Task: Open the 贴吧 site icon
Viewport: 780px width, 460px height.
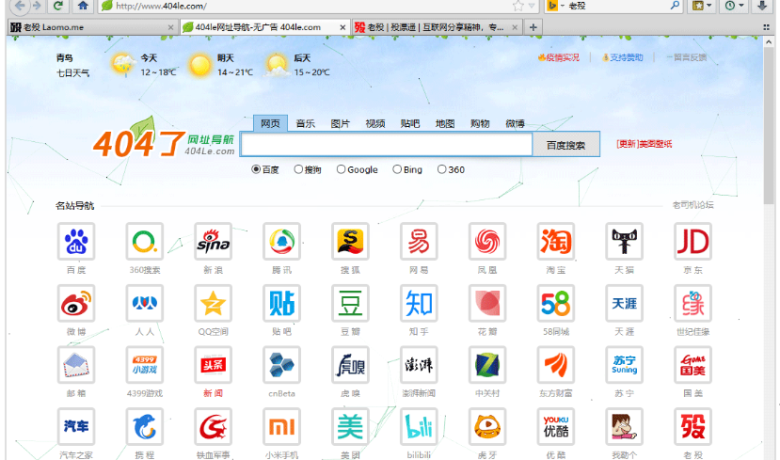Action: [x=282, y=303]
